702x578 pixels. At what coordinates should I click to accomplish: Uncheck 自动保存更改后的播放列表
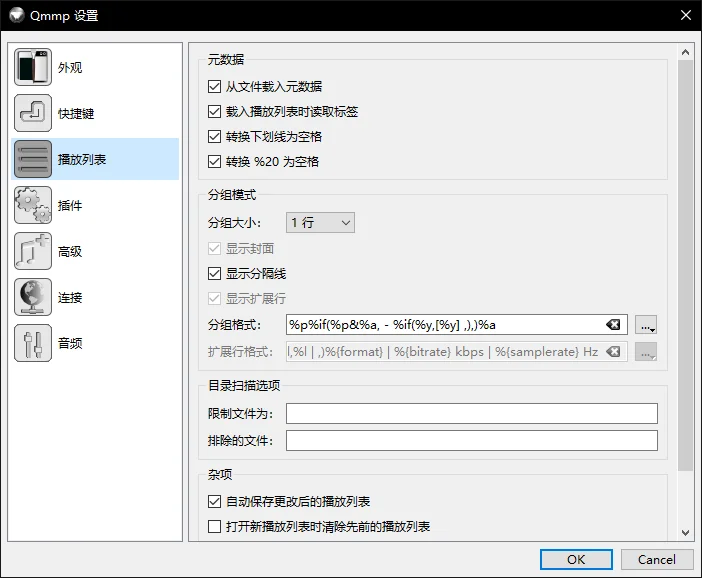point(214,501)
